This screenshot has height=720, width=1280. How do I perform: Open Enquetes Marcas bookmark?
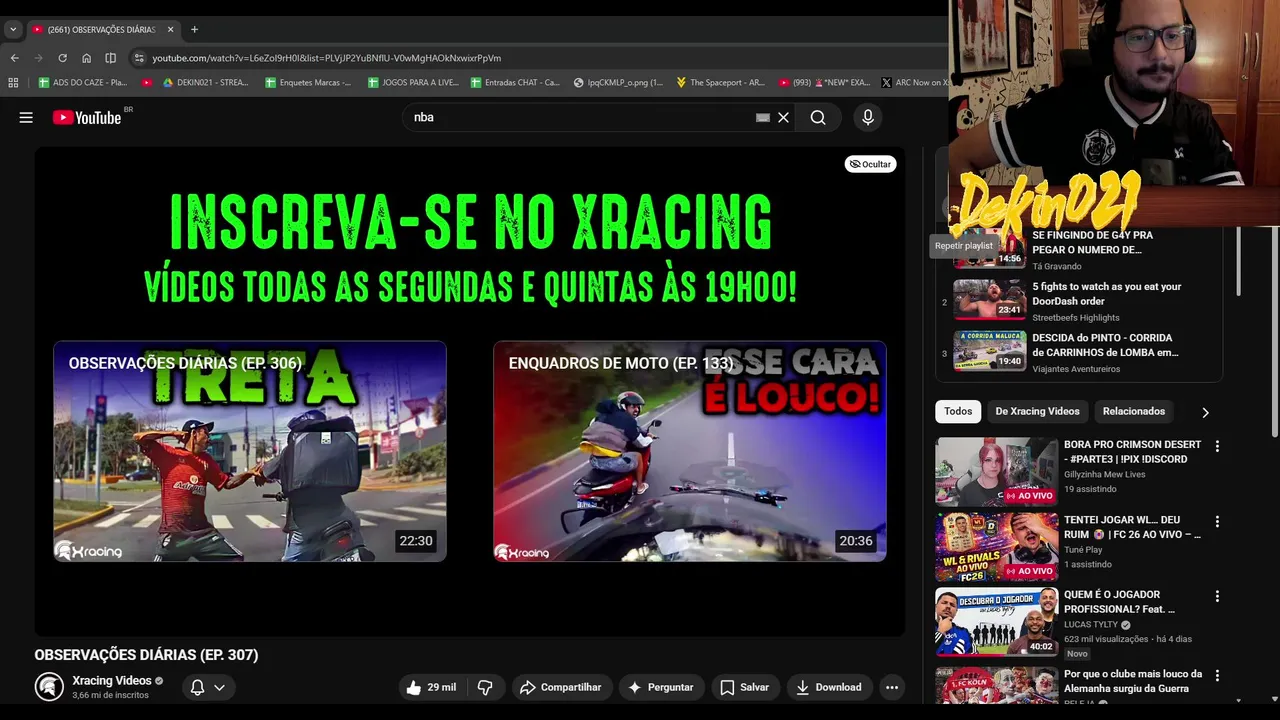coord(308,82)
